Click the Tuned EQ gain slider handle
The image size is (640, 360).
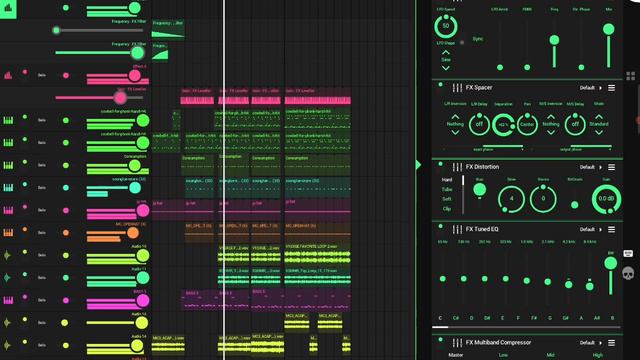click(x=611, y=263)
